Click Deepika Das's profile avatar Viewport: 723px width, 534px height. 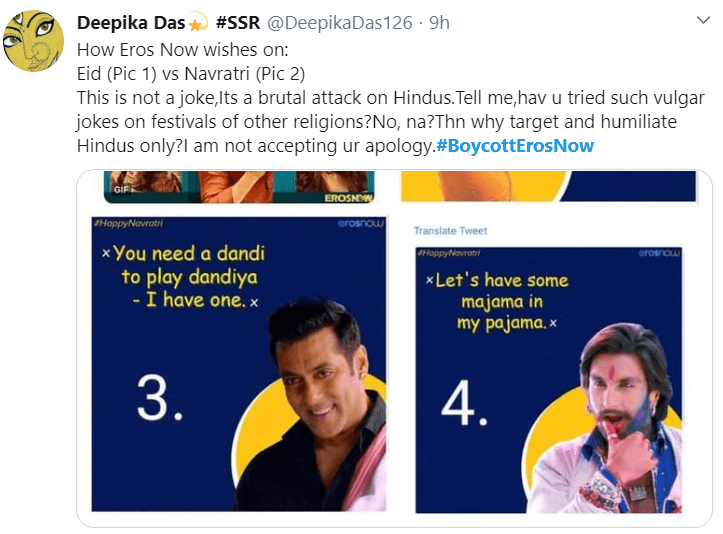point(35,42)
